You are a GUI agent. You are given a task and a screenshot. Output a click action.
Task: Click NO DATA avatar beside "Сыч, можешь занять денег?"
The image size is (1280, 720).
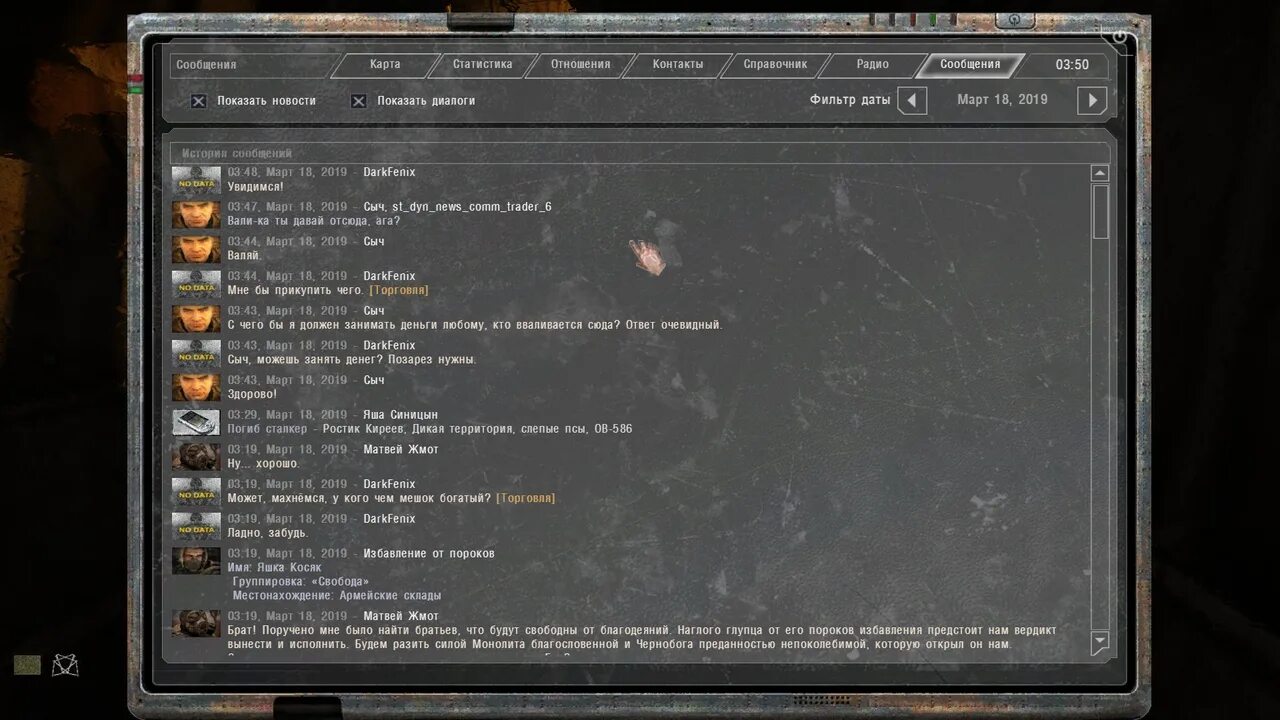point(196,353)
